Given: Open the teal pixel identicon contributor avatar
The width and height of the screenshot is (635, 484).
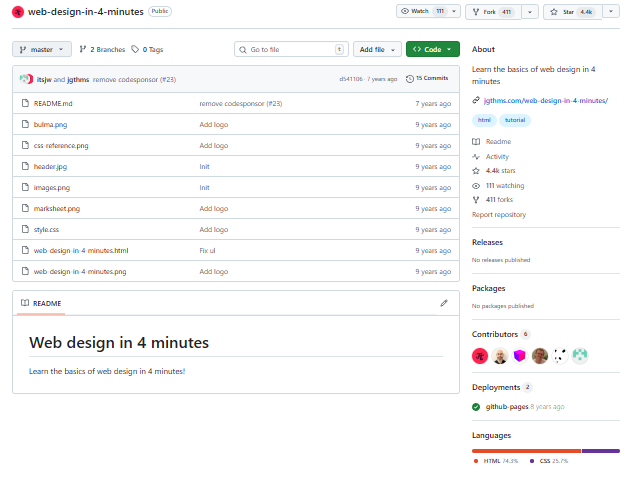Looking at the screenshot, I should tap(580, 356).
